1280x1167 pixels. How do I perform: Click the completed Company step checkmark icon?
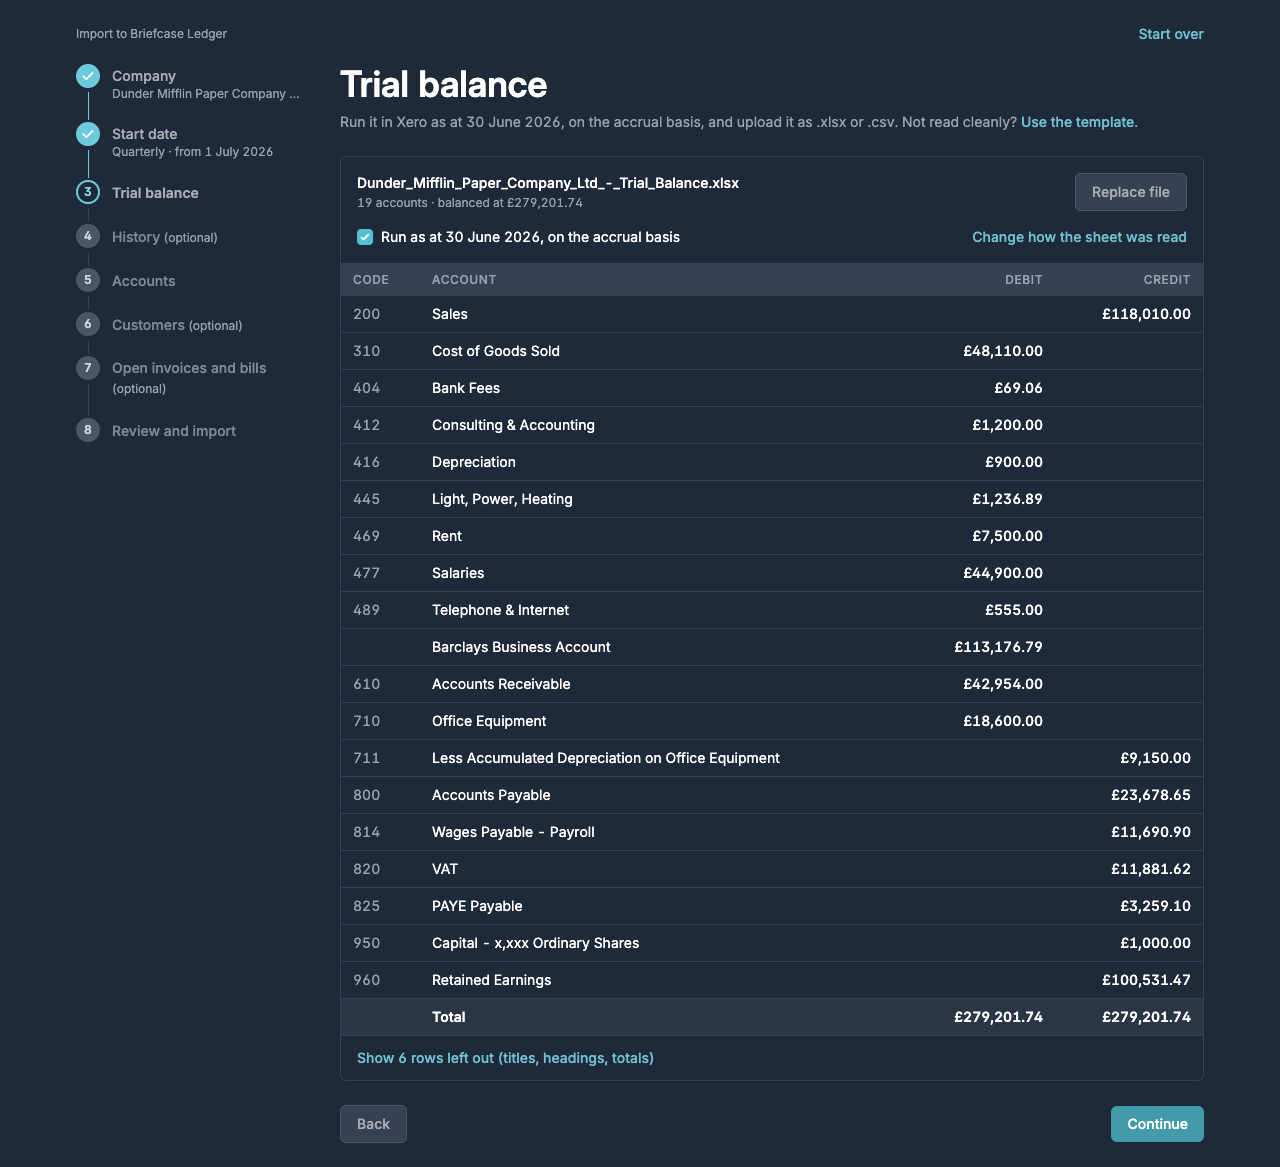coord(88,76)
